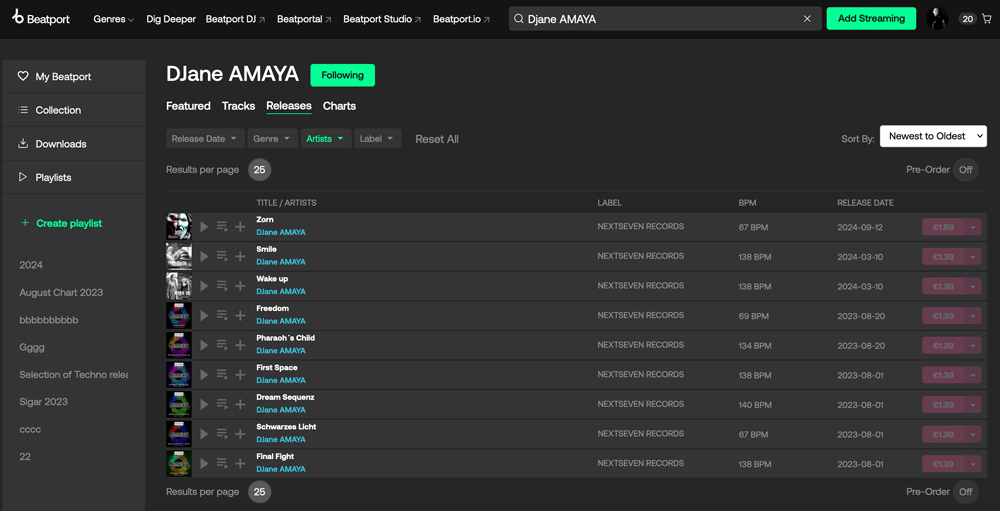Play the Smile release

pos(204,256)
